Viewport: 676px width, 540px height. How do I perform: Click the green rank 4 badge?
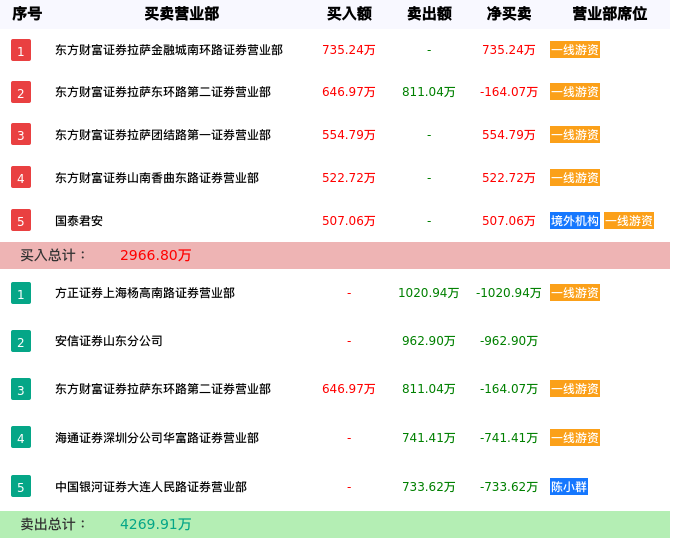21,437
